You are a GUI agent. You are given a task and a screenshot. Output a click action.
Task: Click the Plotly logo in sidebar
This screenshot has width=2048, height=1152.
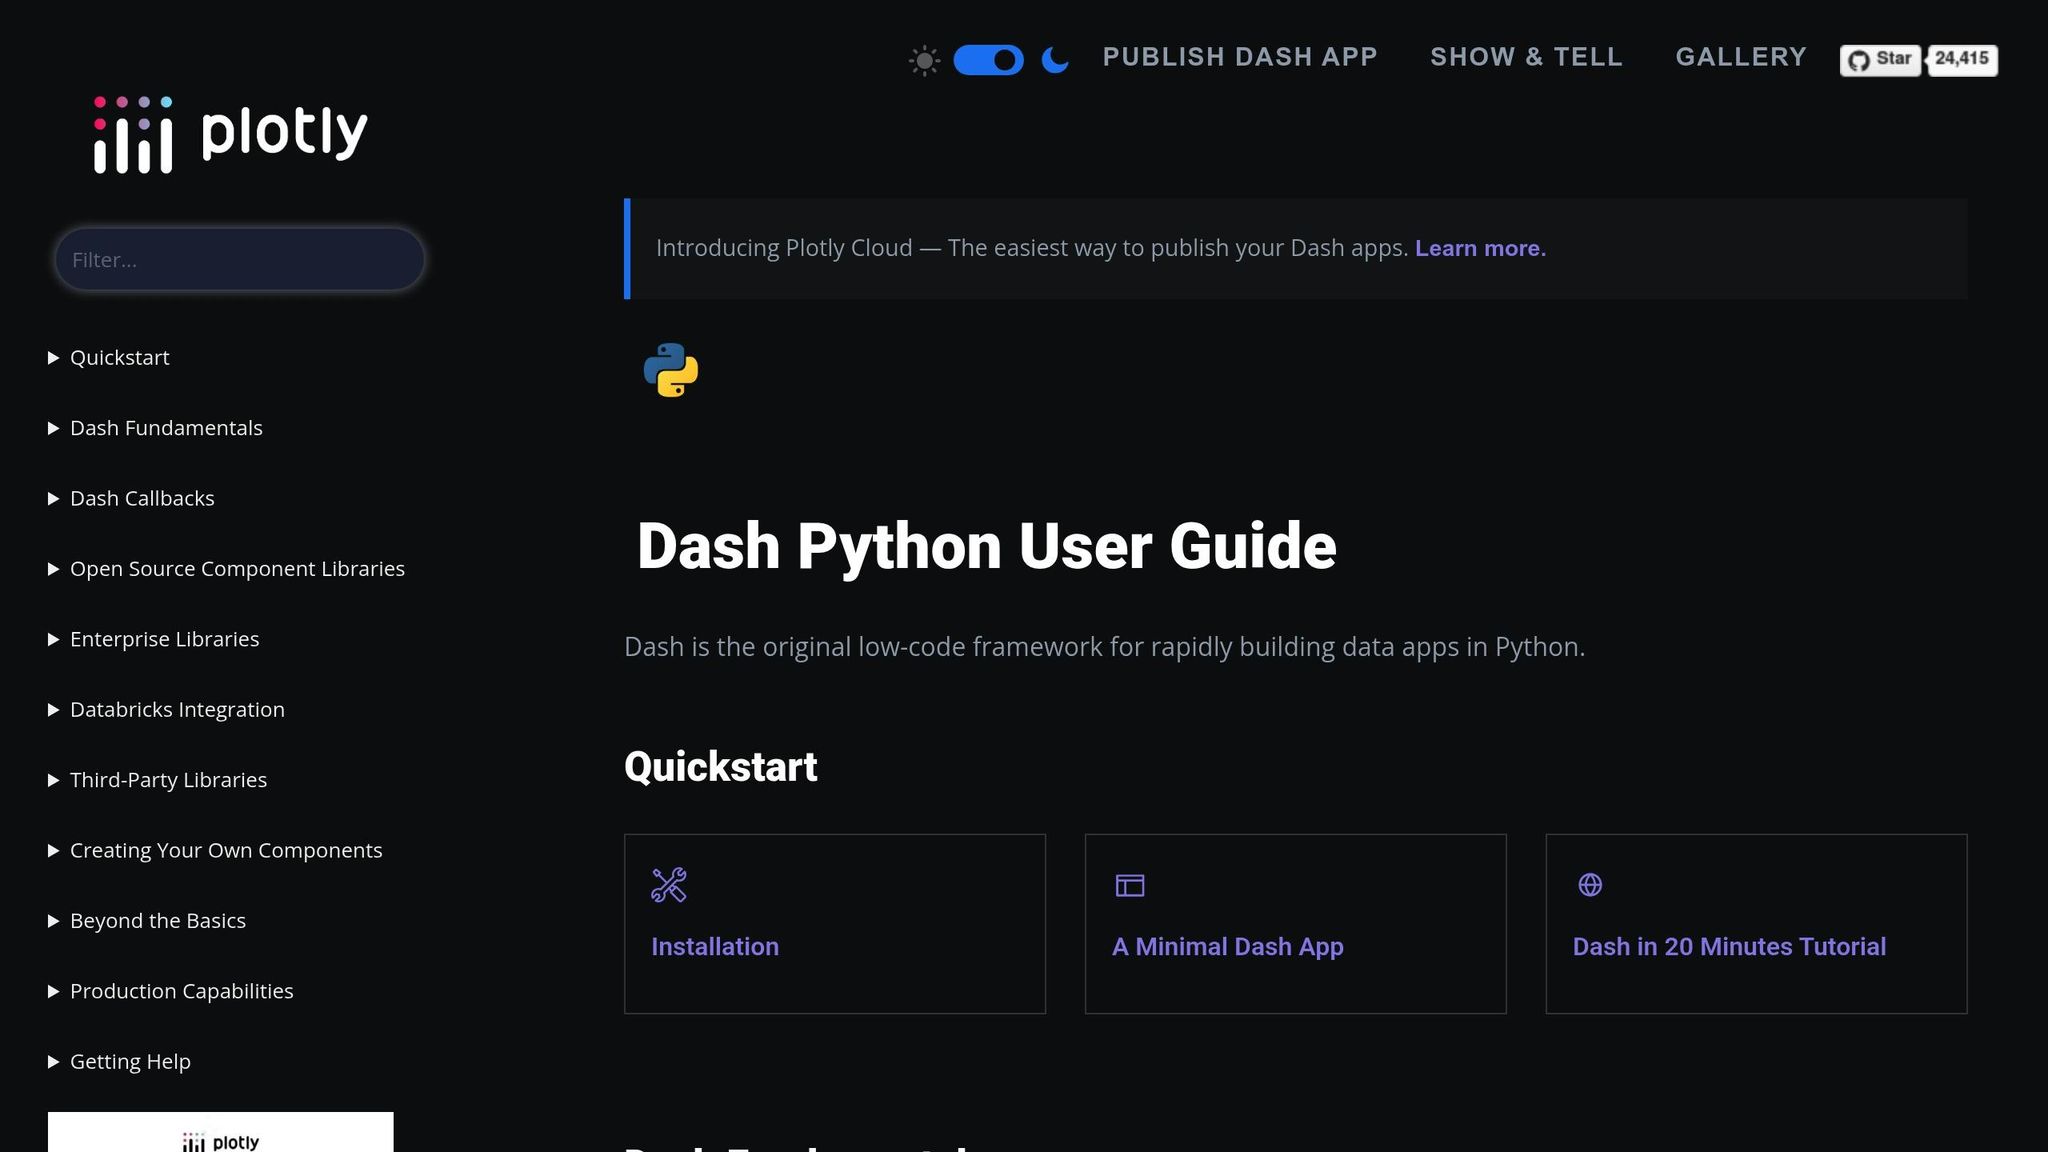click(x=231, y=135)
